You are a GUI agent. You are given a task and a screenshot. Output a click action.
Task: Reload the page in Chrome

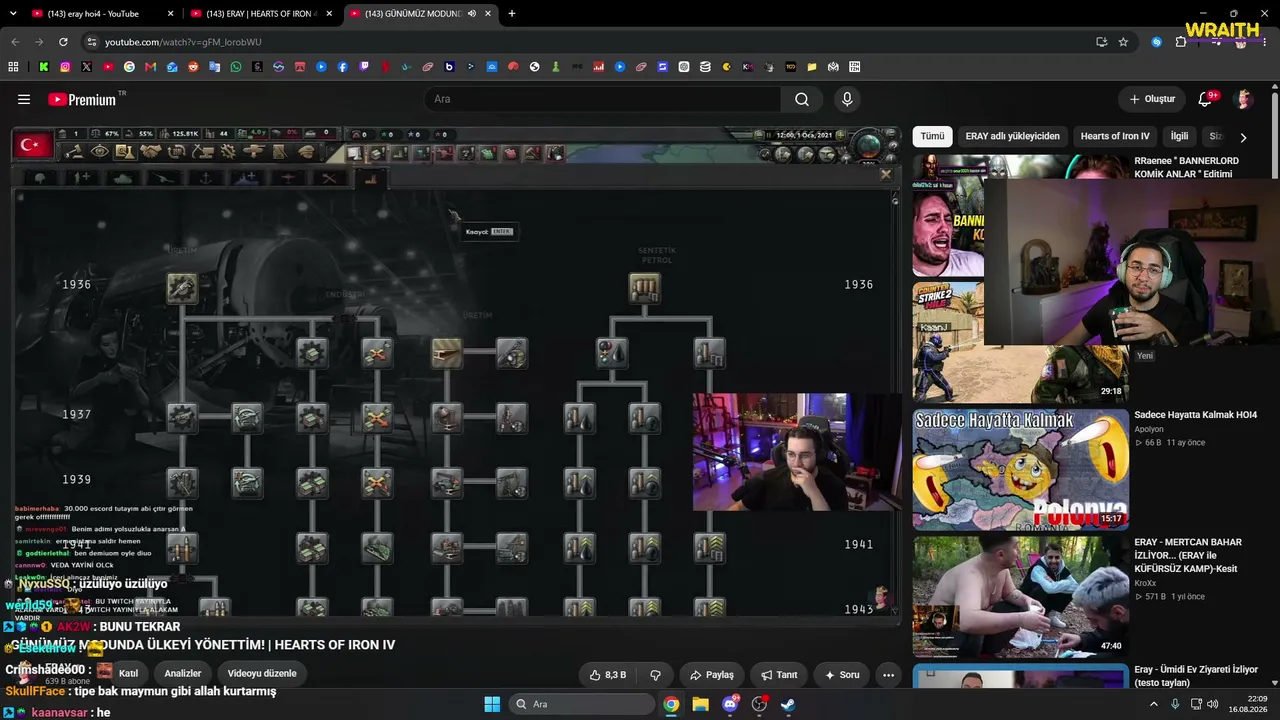[x=63, y=42]
